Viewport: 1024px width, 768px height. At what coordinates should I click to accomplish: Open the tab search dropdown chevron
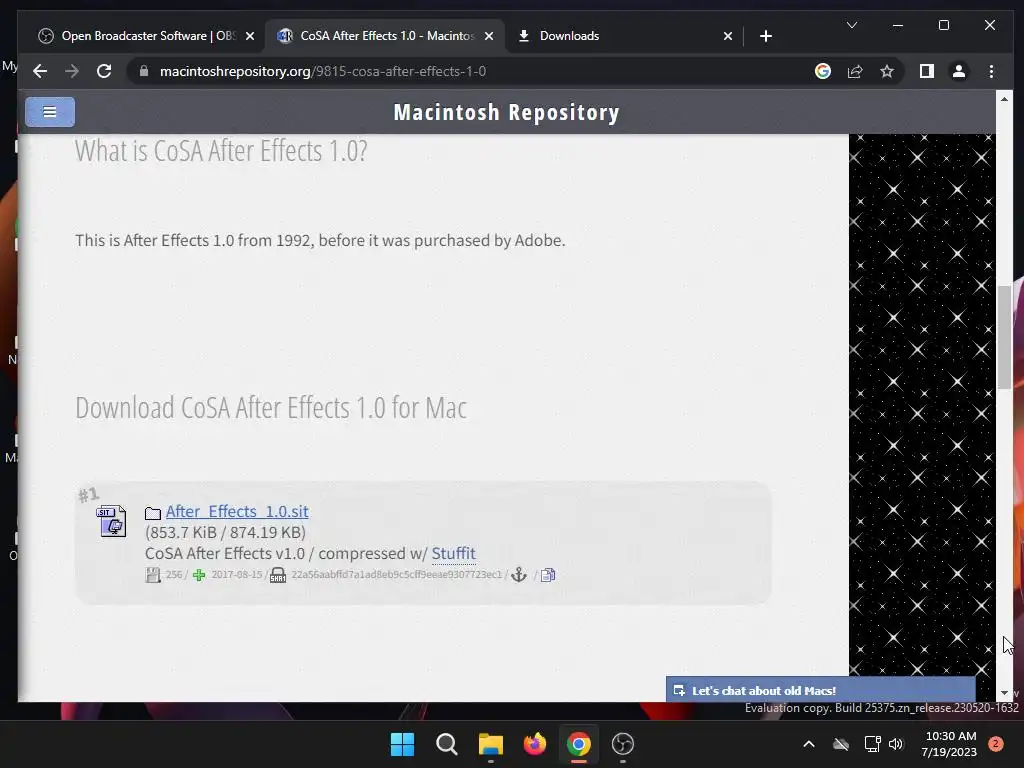tap(852, 25)
